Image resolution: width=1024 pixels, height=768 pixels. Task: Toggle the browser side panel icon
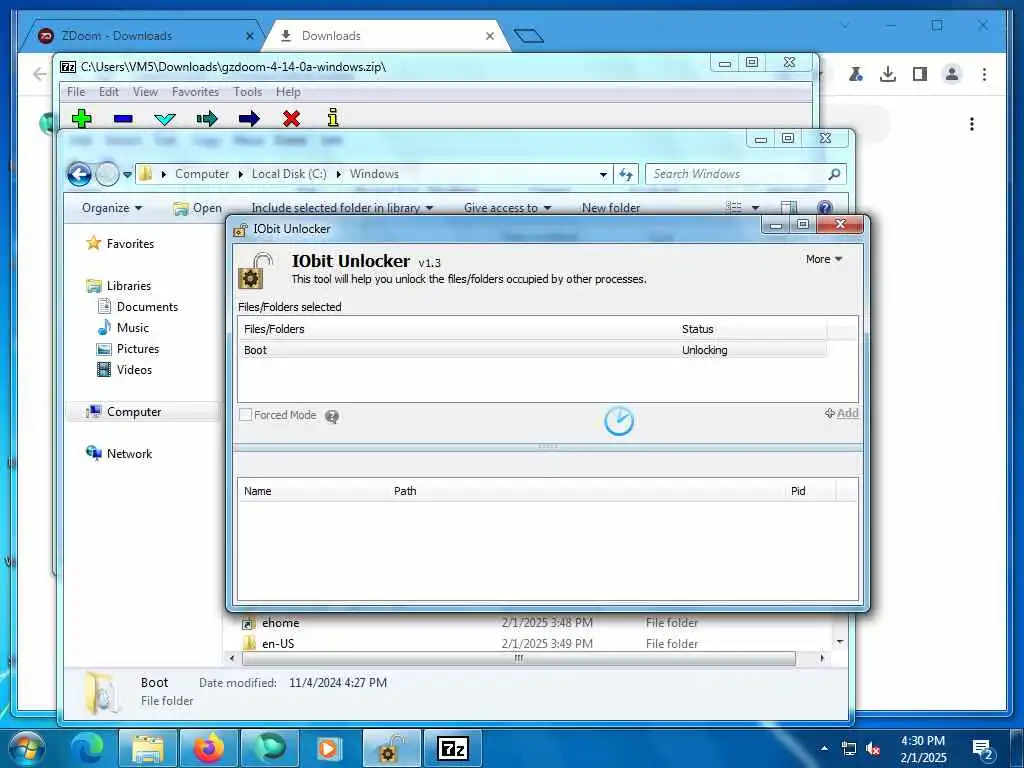pyautogui.click(x=920, y=74)
